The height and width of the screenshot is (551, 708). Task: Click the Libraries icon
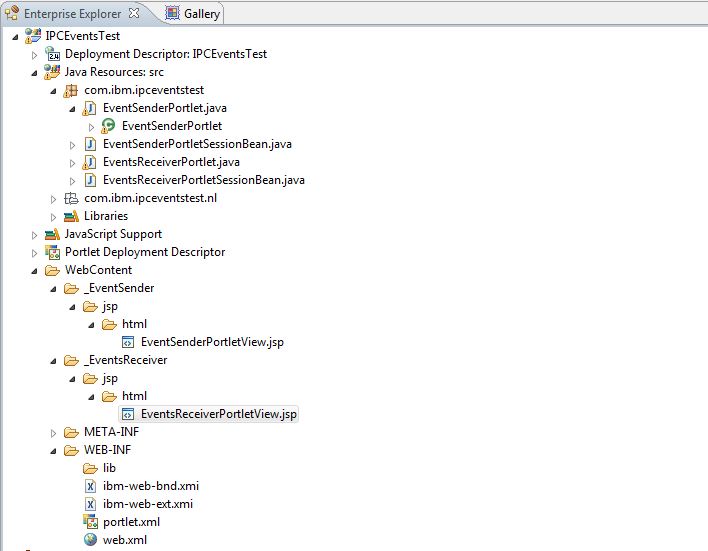(71, 216)
